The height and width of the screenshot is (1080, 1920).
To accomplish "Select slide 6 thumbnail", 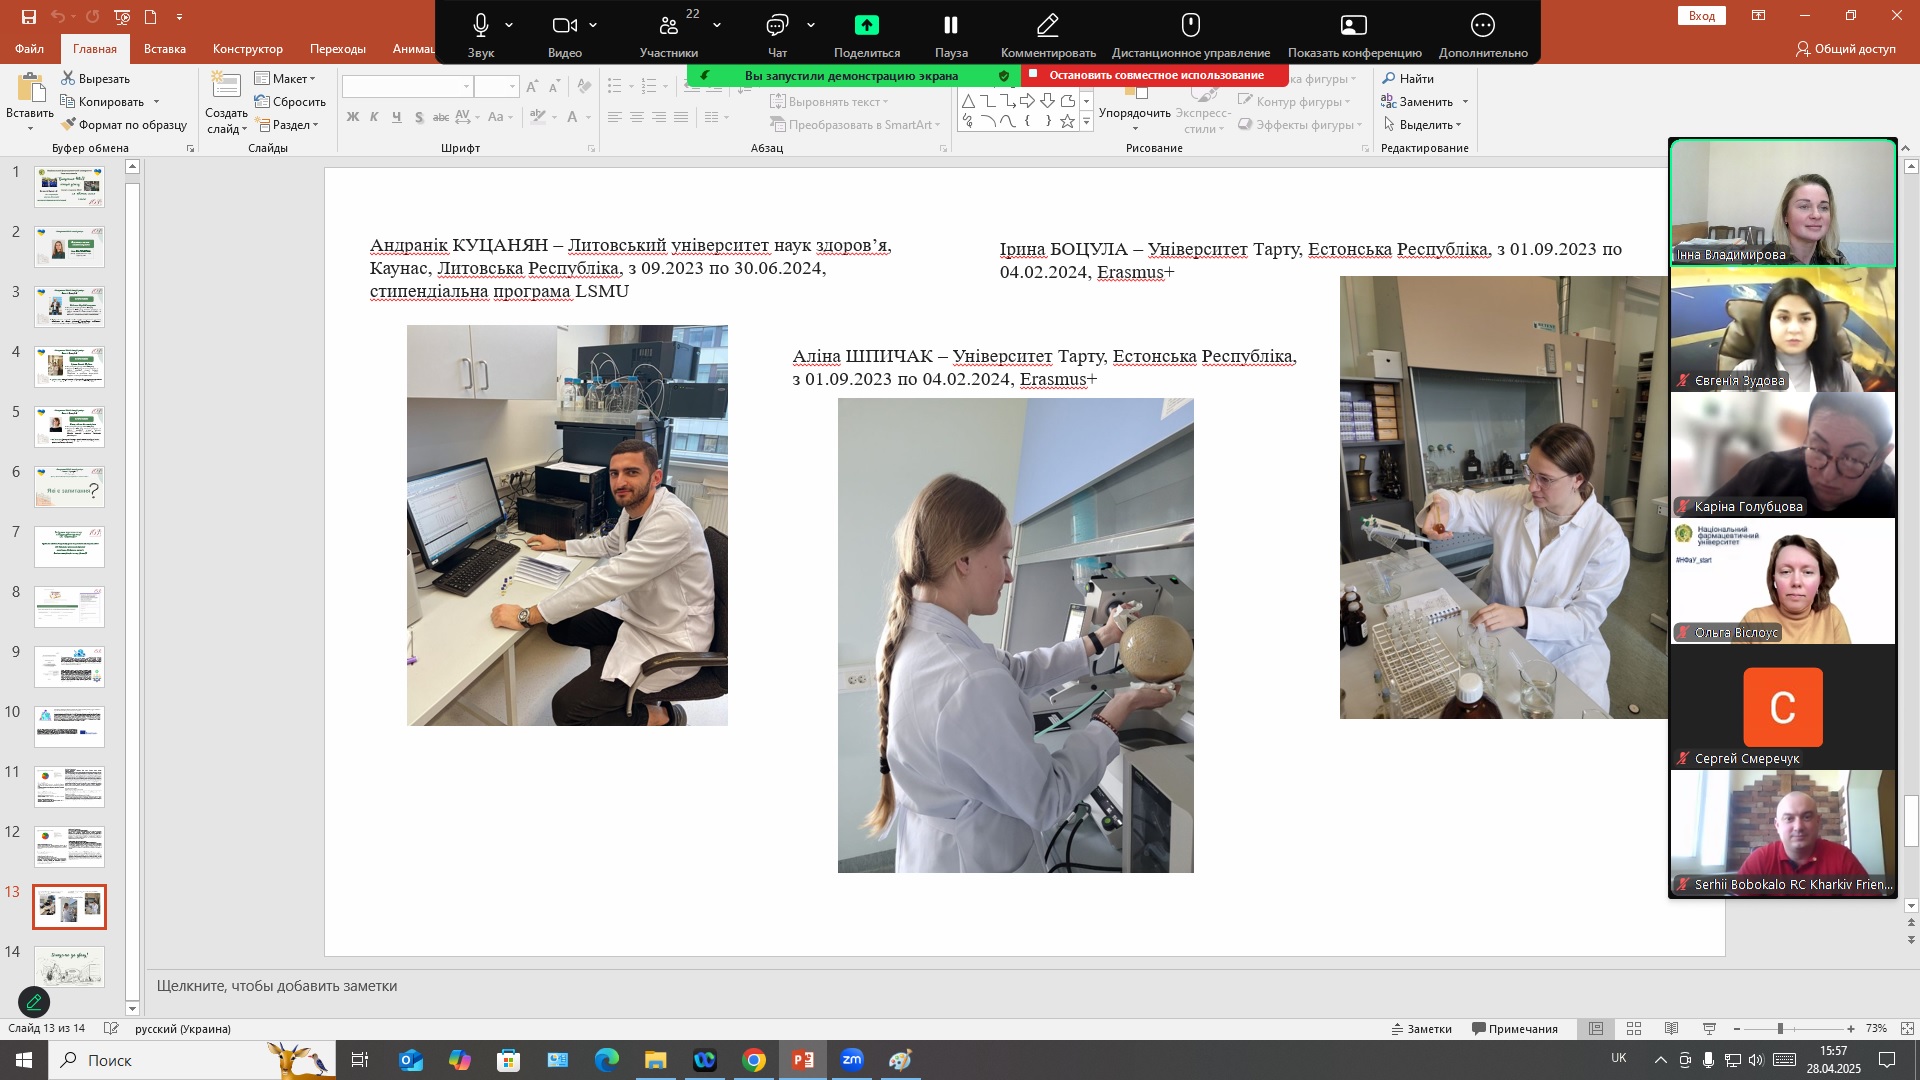I will (x=69, y=487).
